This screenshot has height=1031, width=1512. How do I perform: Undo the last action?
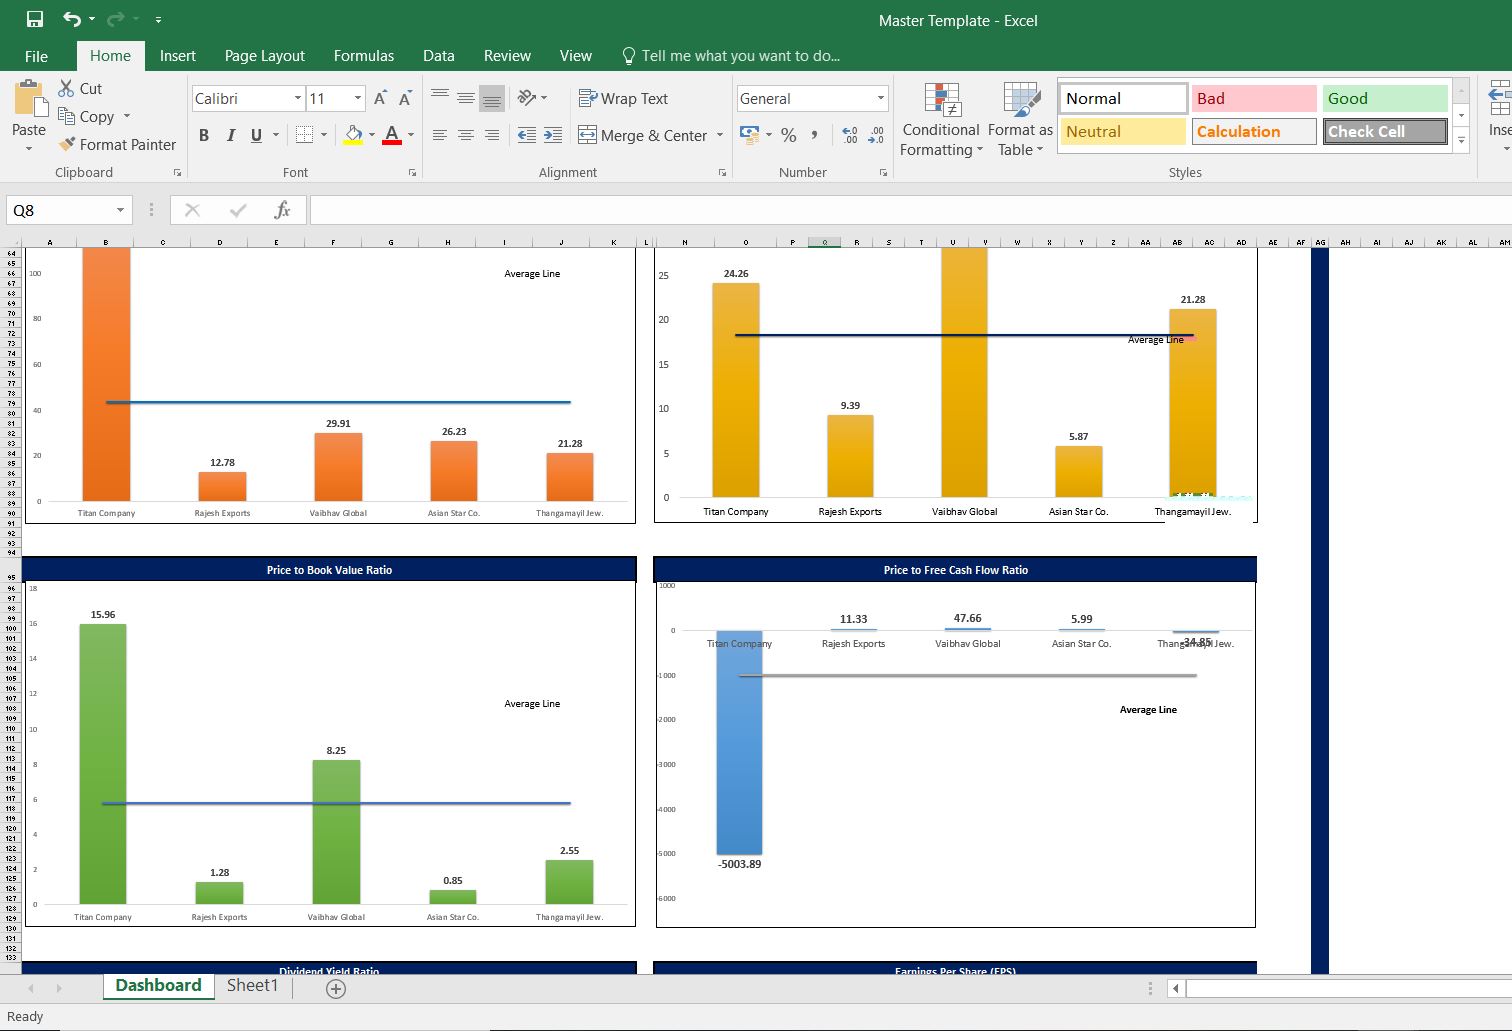pos(71,19)
